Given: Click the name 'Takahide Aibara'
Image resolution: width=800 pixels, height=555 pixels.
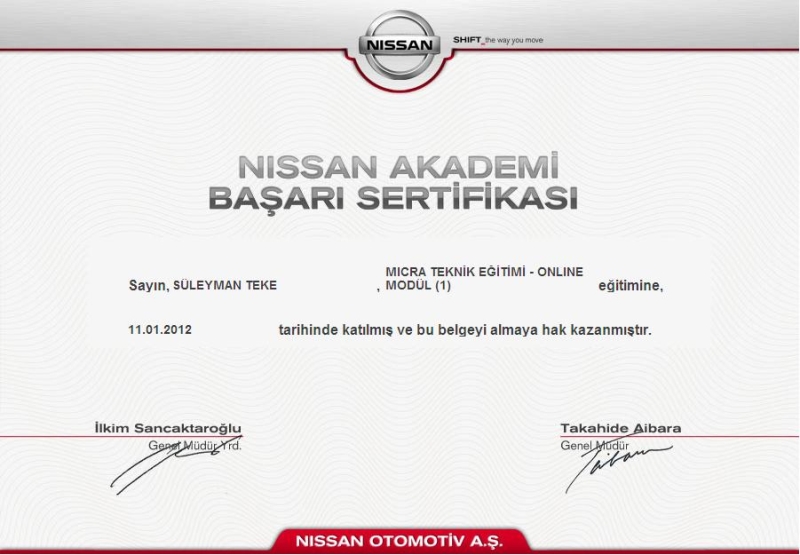Looking at the screenshot, I should 620,428.
